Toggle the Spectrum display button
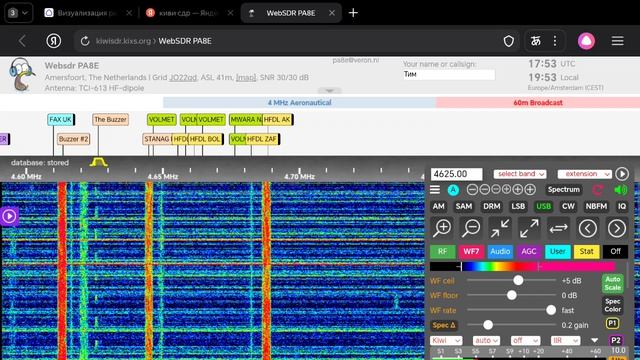640x360 pixels. (x=564, y=189)
